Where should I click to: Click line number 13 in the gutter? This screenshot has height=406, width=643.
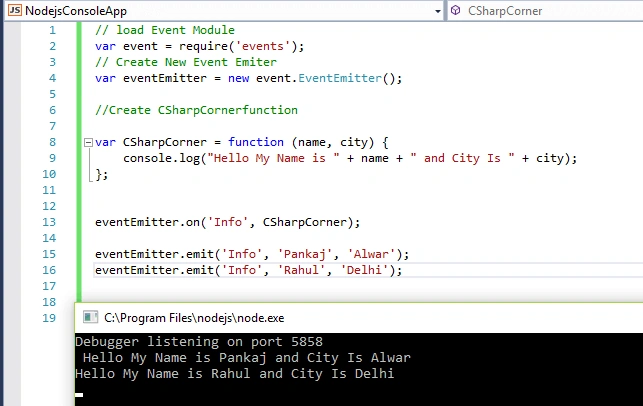click(49, 222)
